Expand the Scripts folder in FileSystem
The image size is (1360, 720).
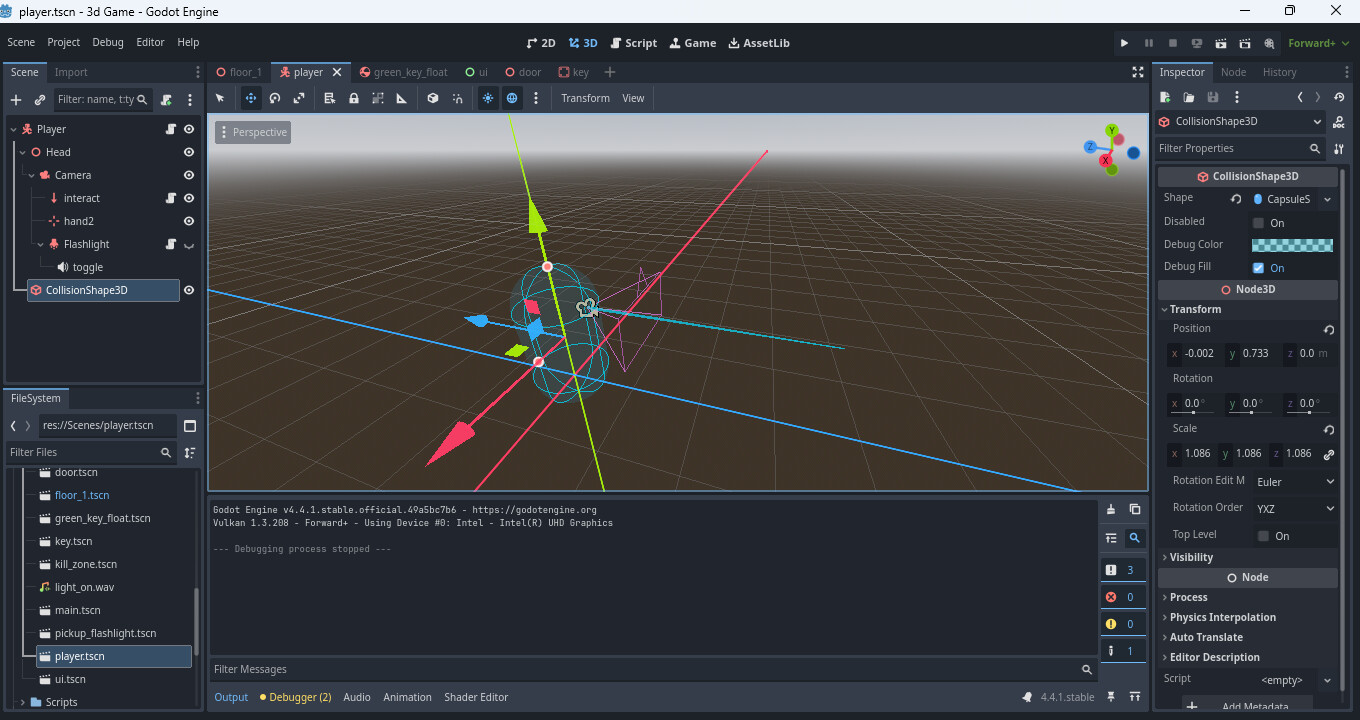tap(23, 702)
